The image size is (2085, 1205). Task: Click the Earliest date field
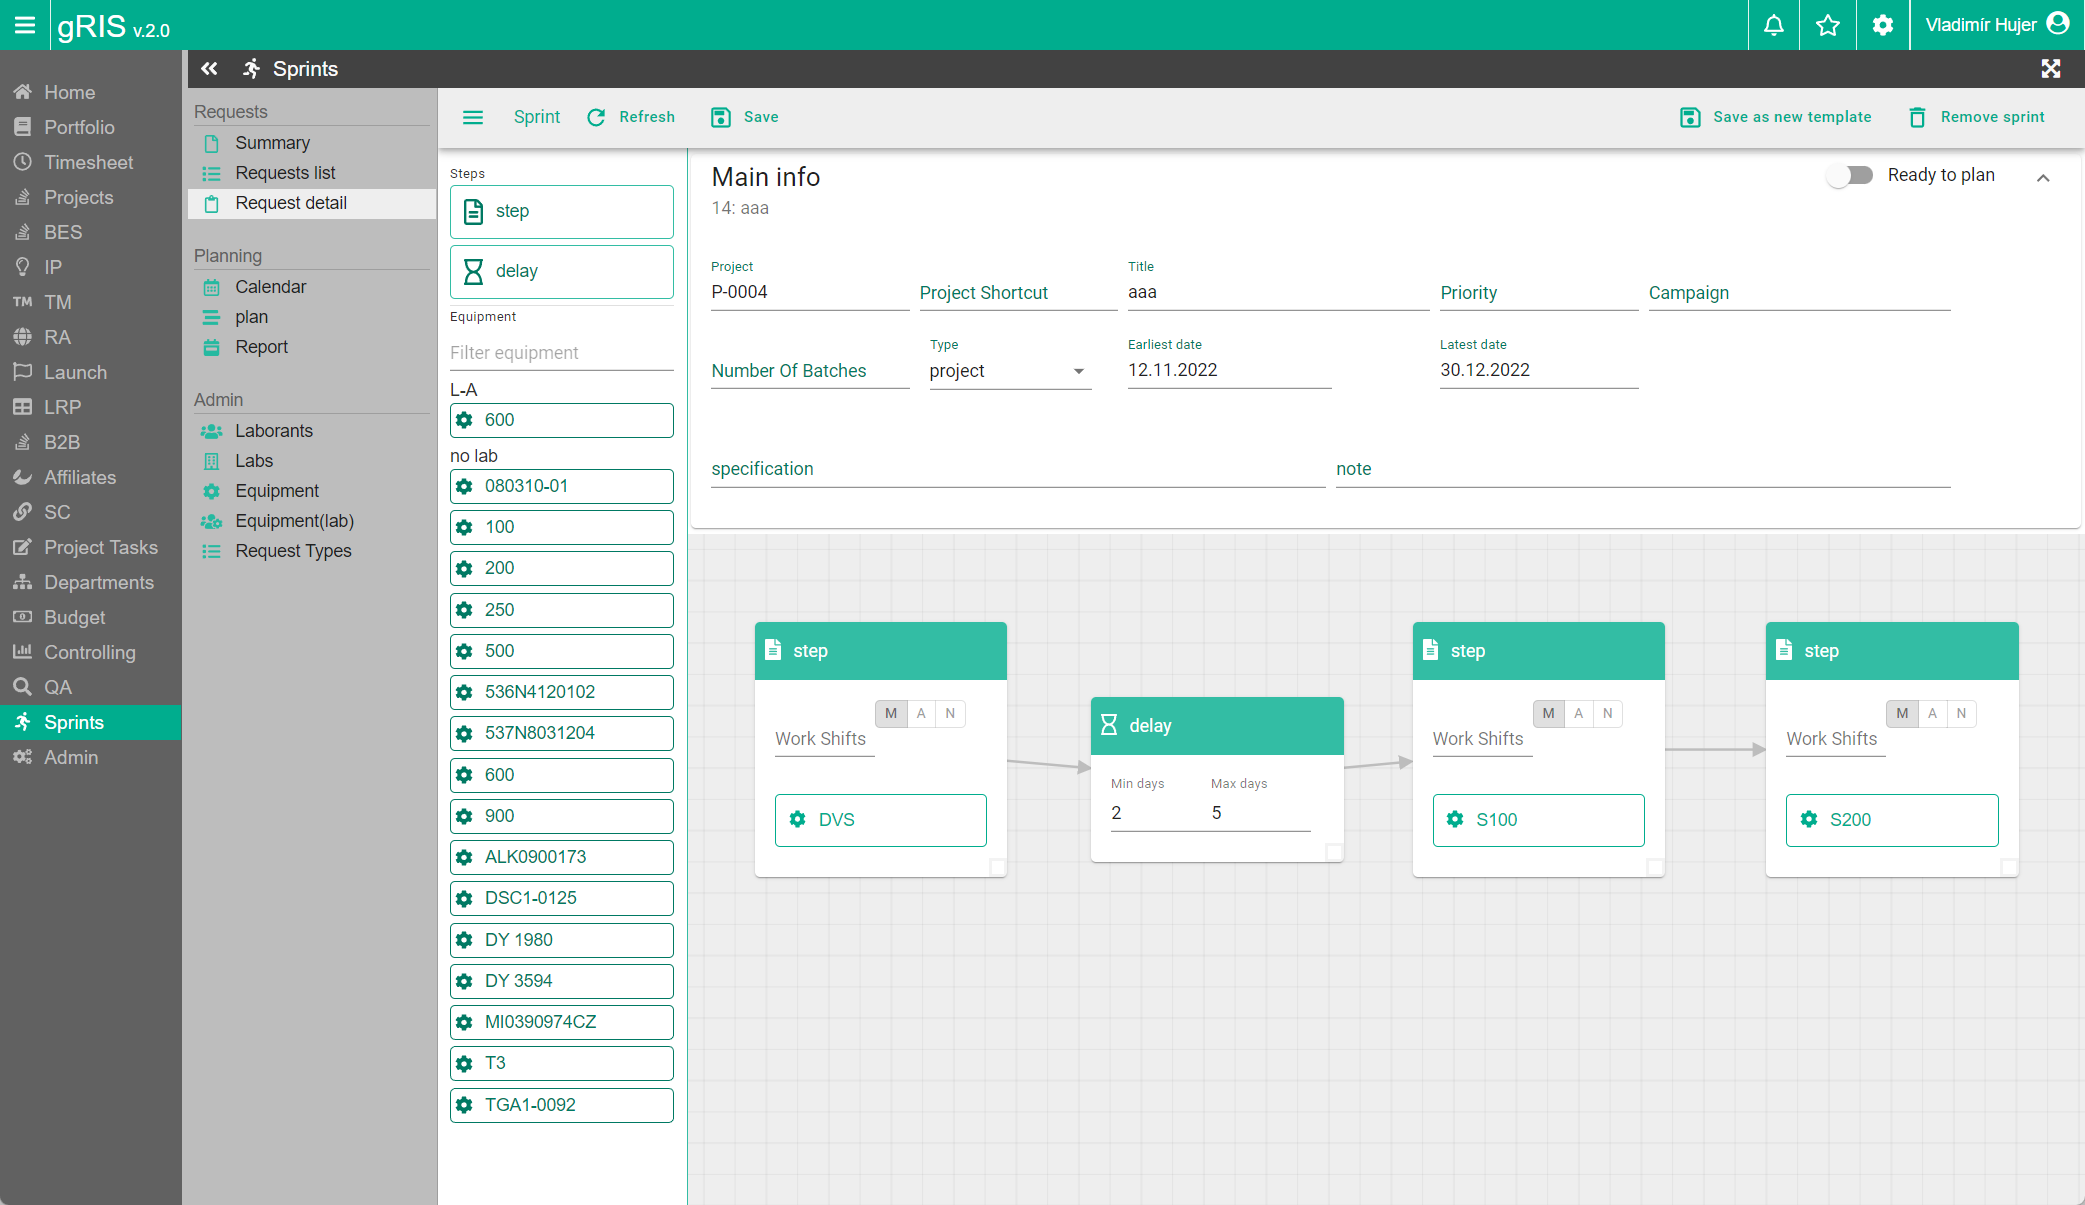1229,370
